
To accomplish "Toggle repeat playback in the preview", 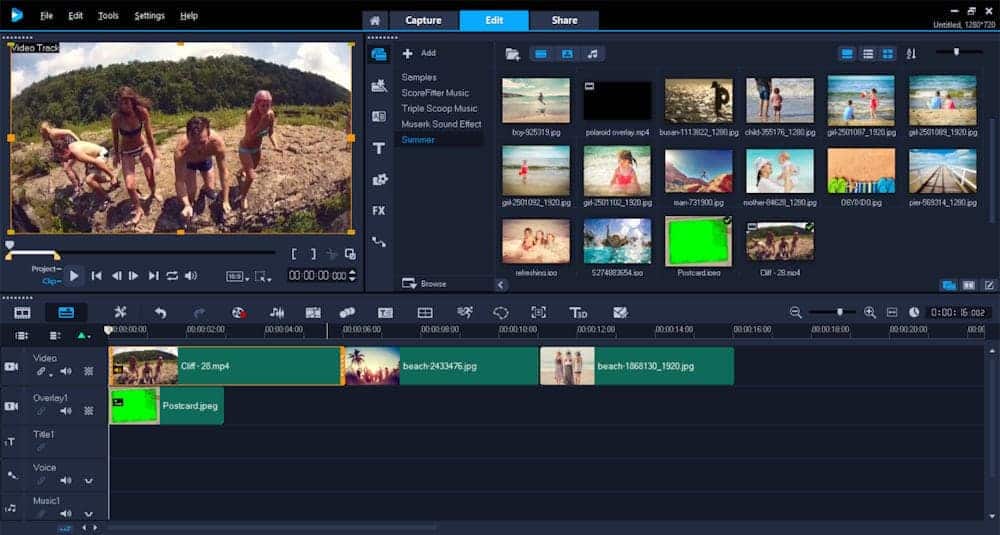I will 172,276.
